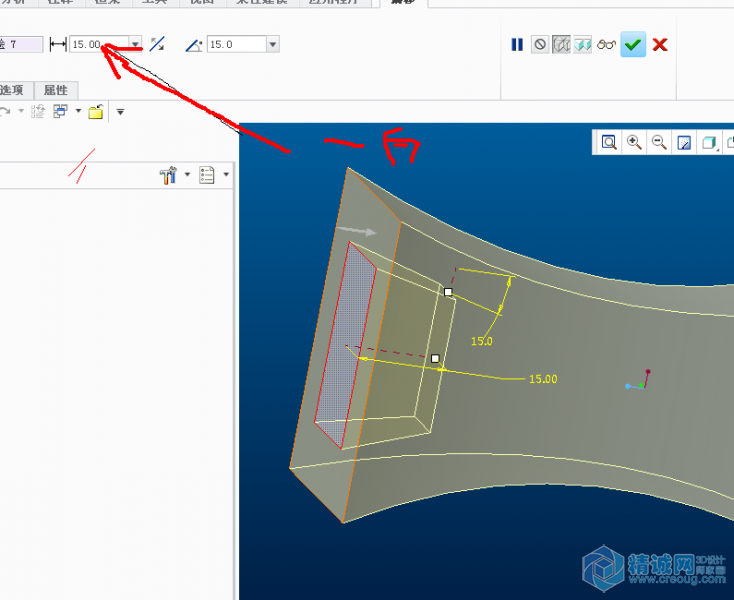The height and width of the screenshot is (600, 734).
Task: Click the yellow 15.0 angle dimension
Action: (482, 341)
